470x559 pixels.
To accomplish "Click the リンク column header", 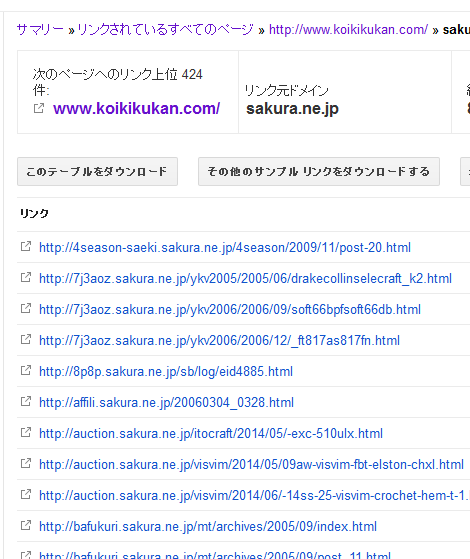I will pyautogui.click(x=34, y=214).
